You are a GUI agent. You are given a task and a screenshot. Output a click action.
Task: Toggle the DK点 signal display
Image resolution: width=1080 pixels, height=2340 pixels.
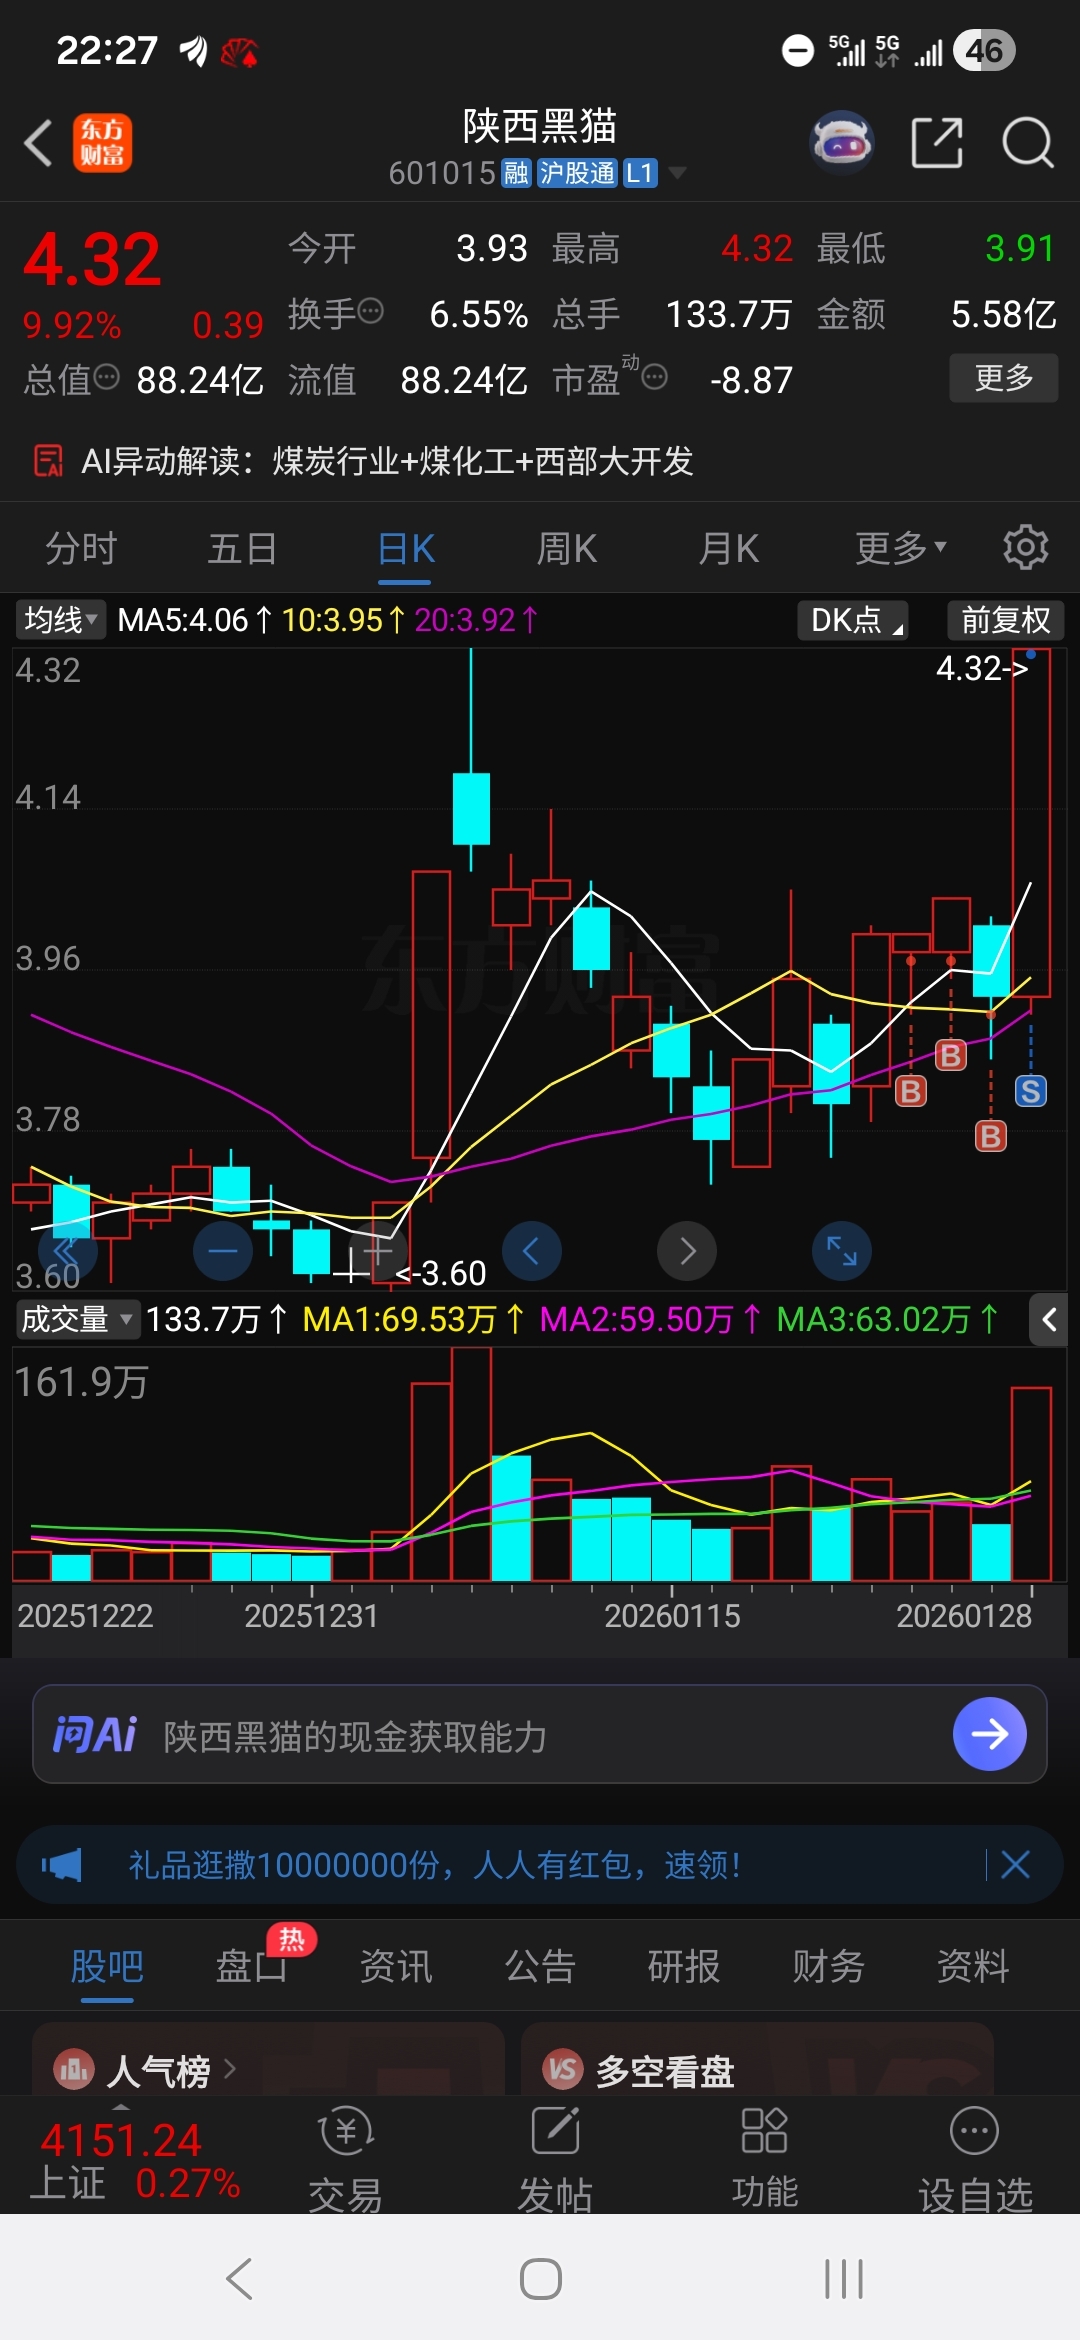(x=853, y=620)
